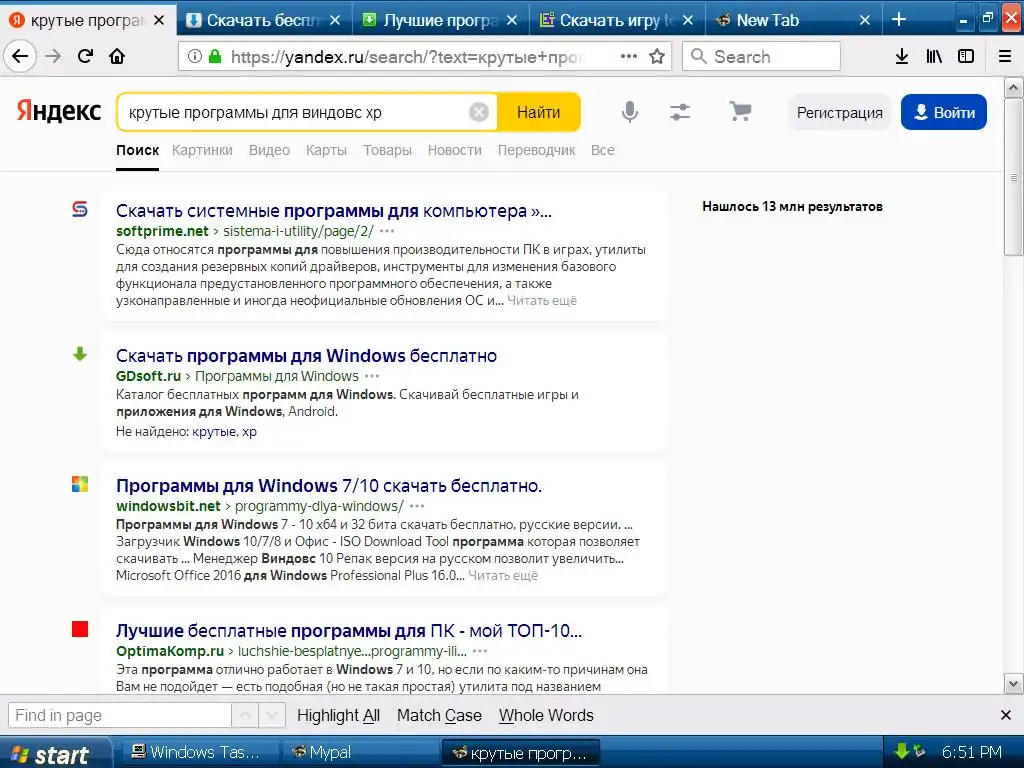Toggle the sidebar view icon

pyautogui.click(x=966, y=56)
